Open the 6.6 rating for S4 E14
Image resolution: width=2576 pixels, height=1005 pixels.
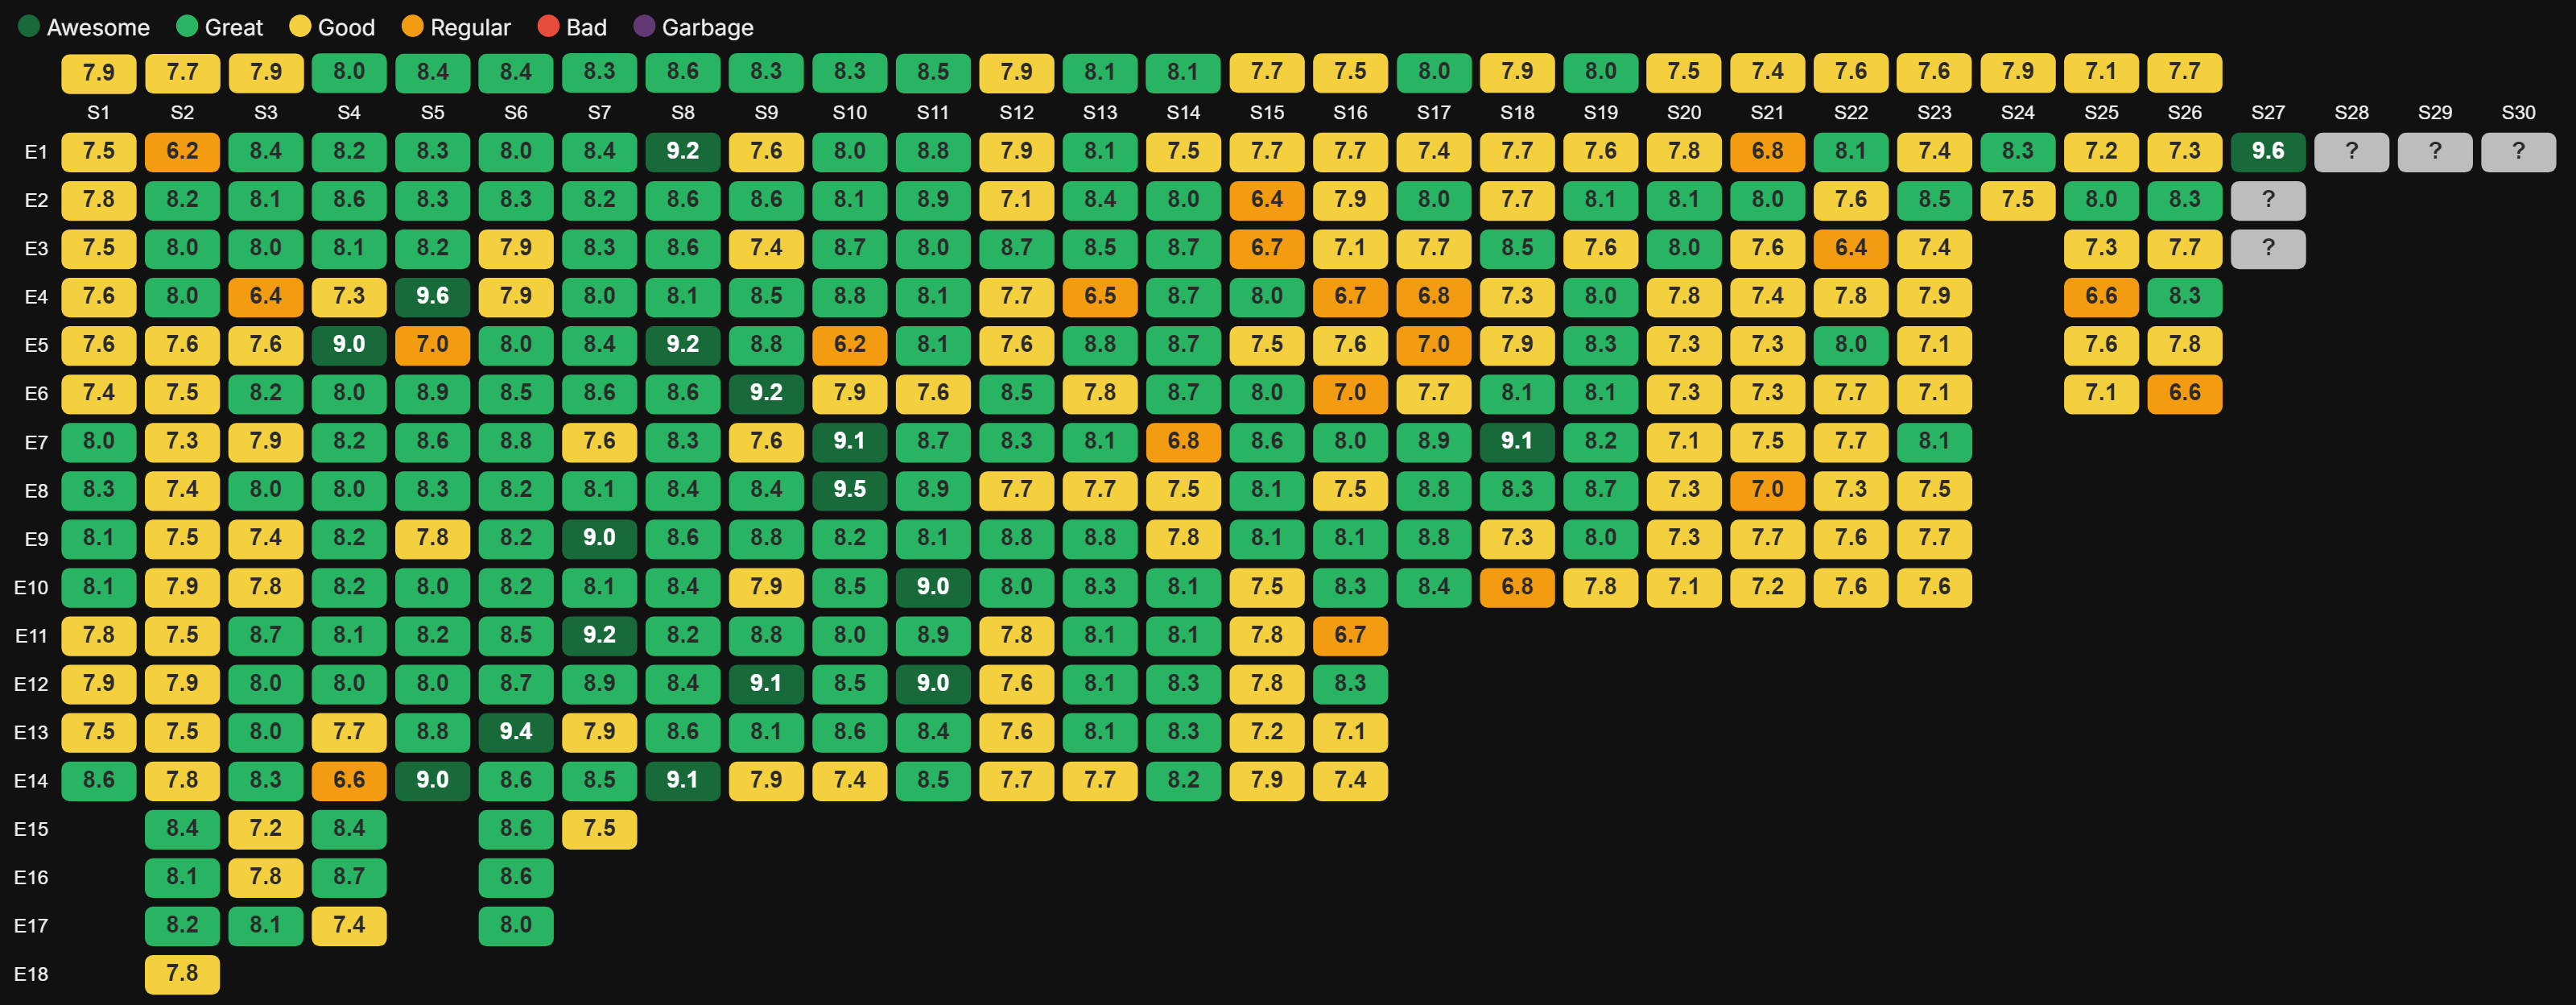[349, 781]
